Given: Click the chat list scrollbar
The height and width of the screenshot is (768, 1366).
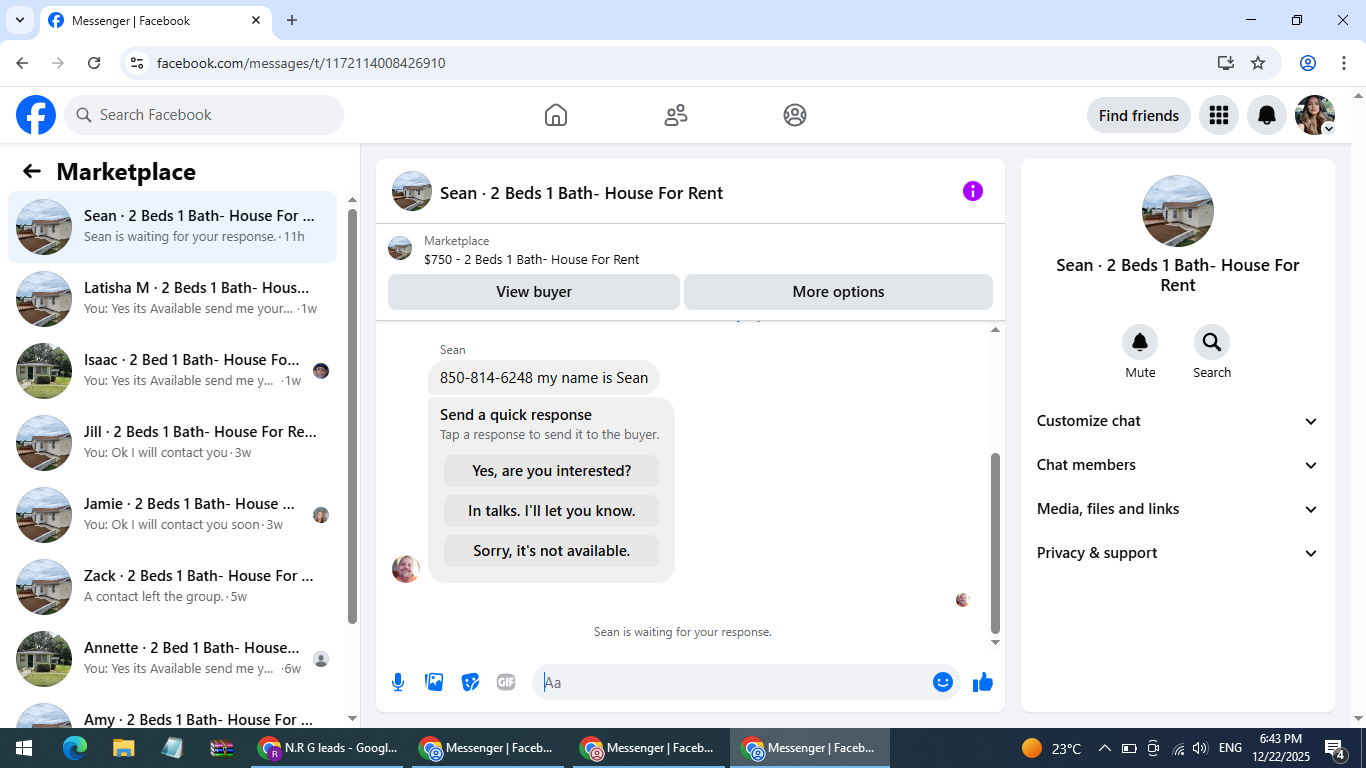Looking at the screenshot, I should [352, 416].
